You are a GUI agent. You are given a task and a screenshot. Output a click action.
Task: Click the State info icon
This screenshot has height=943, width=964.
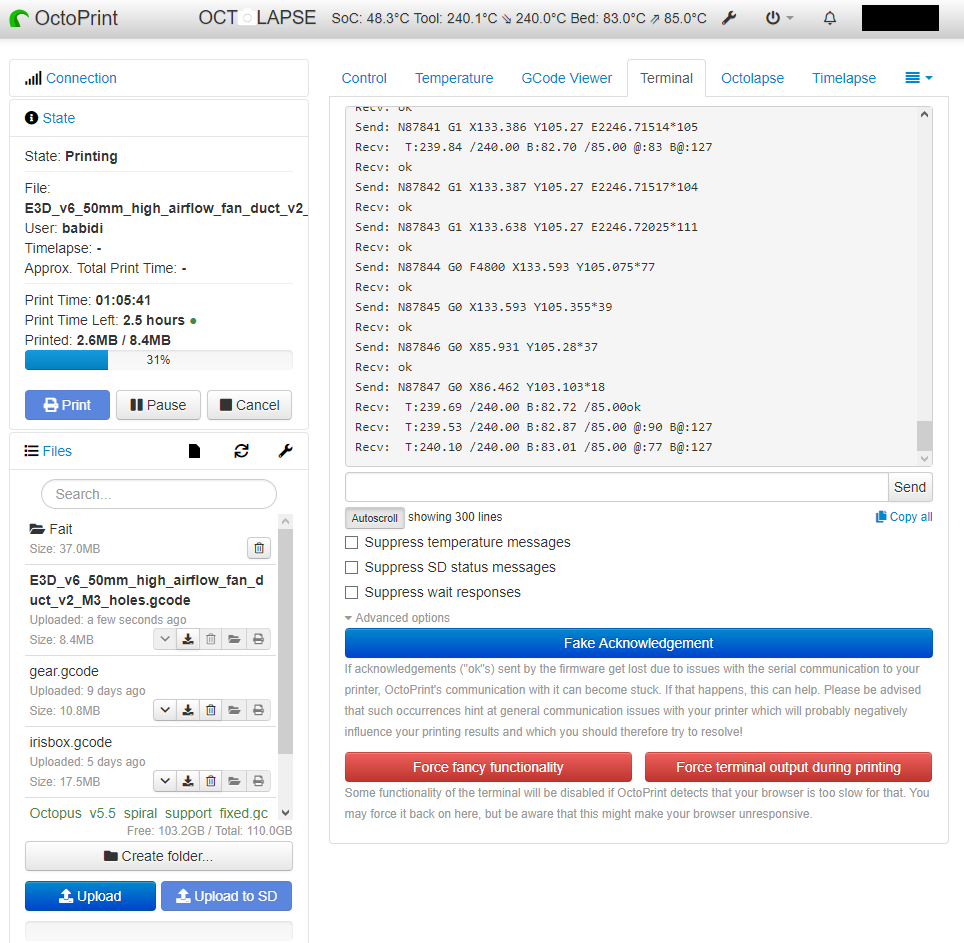[31, 117]
